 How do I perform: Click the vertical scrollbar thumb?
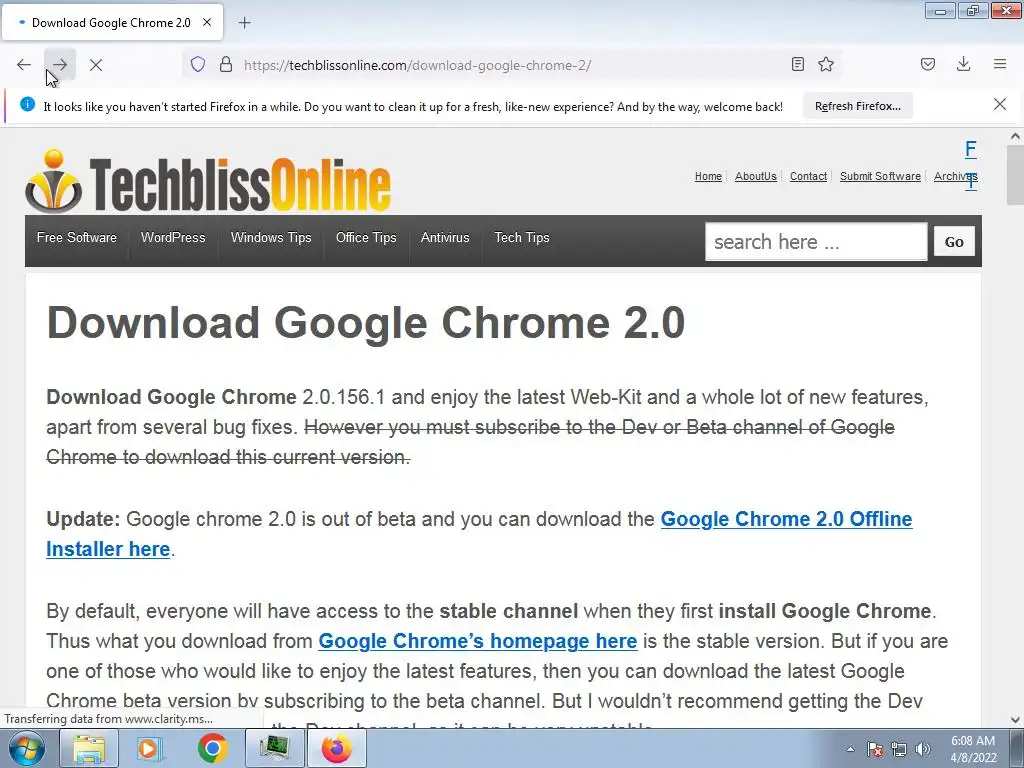1015,175
